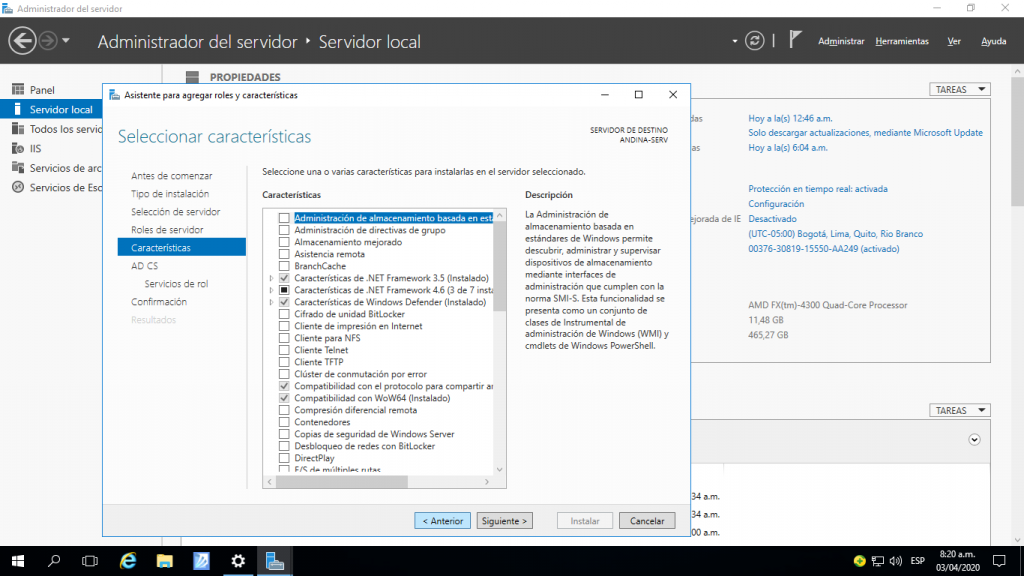Open the time zone Bogotá, Lima, Quito link
This screenshot has width=1024, height=576.
click(835, 234)
